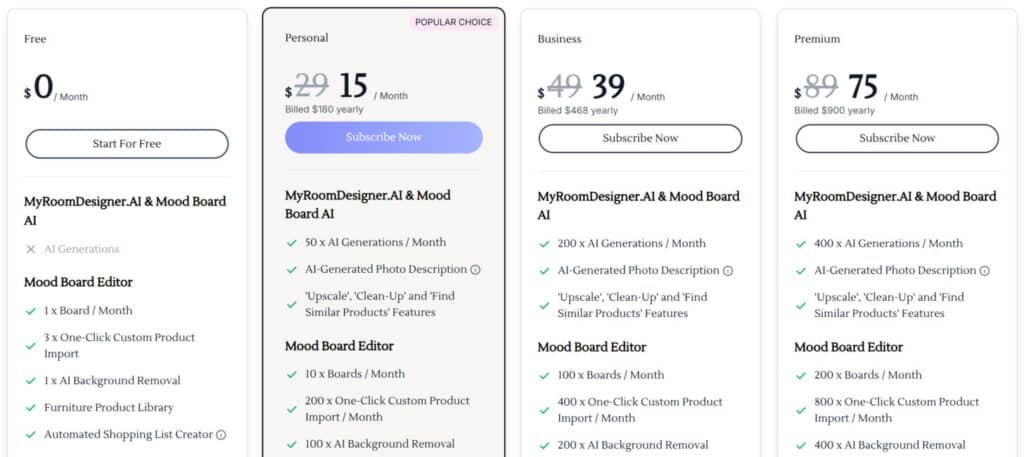Image resolution: width=1024 pixels, height=457 pixels.
Task: Click the Free plan title
Action: tap(35, 39)
